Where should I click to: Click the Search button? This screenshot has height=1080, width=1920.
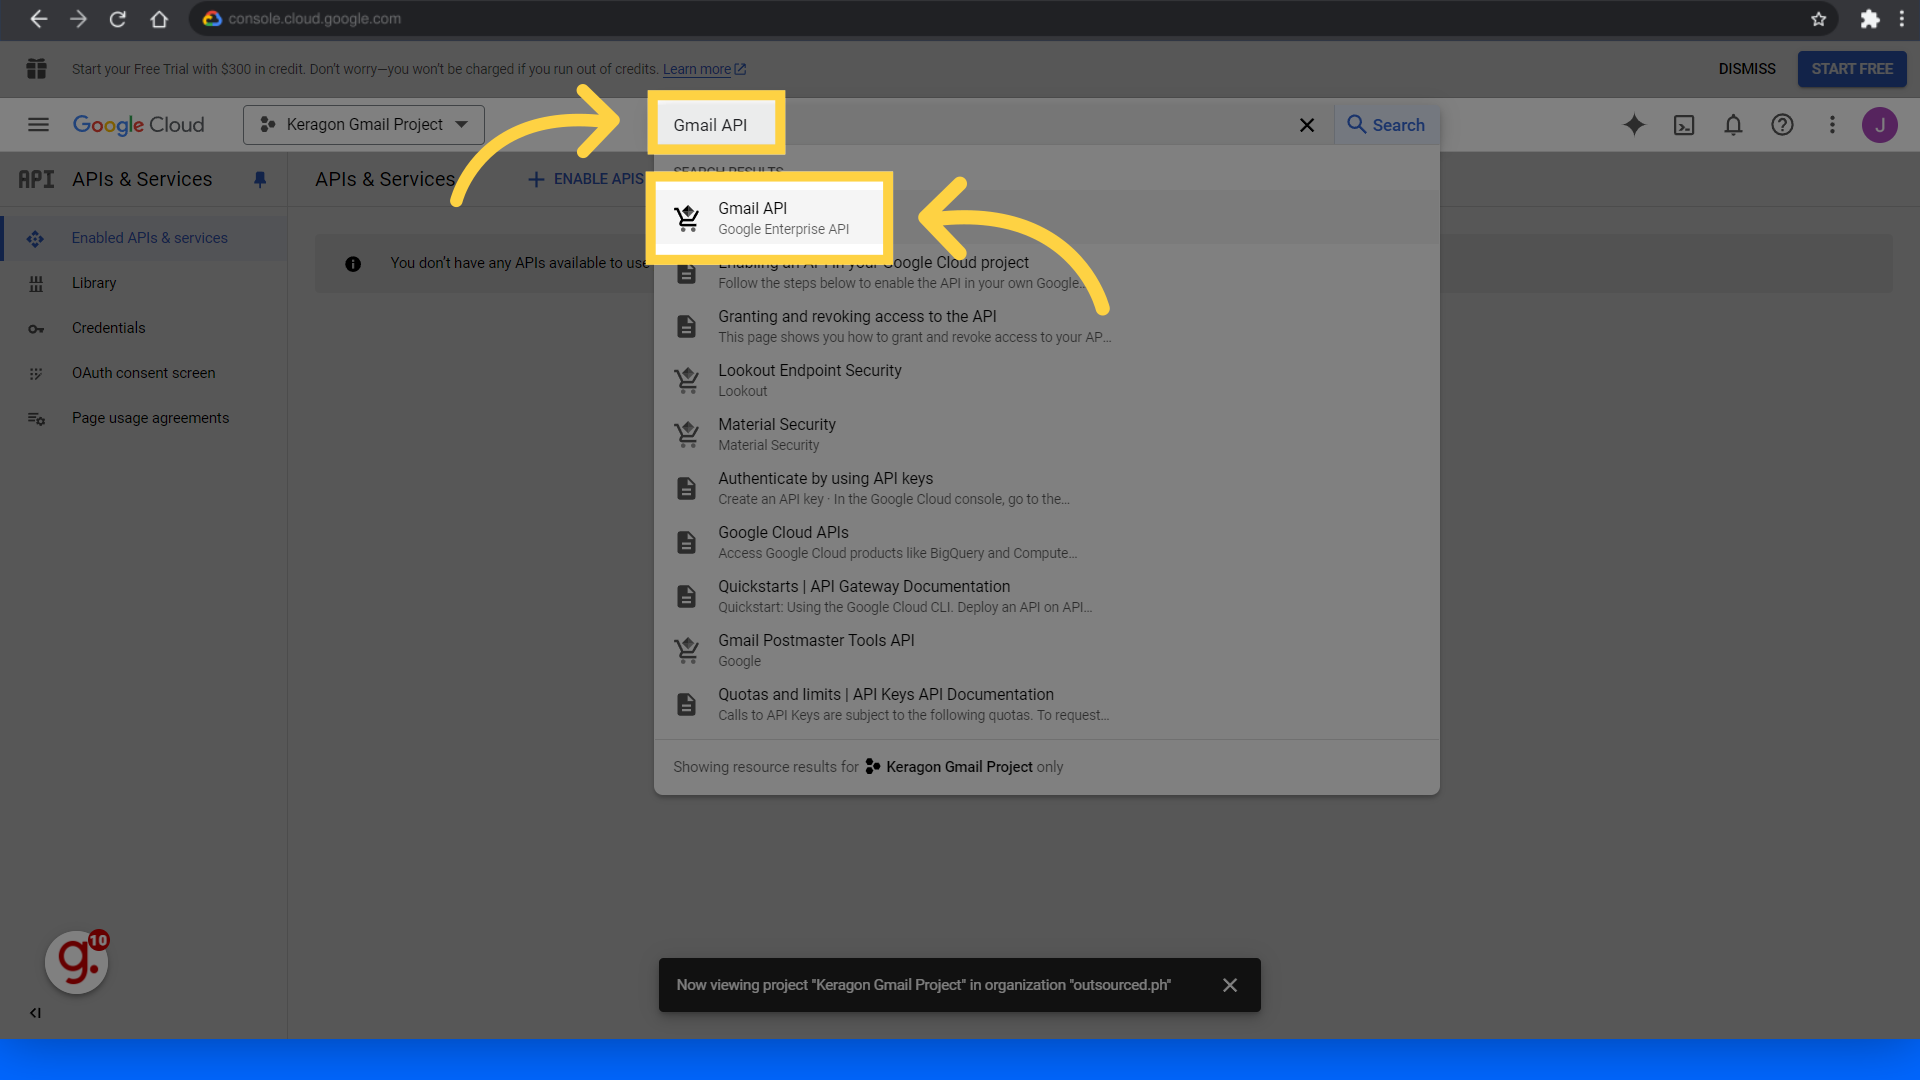pos(1386,125)
